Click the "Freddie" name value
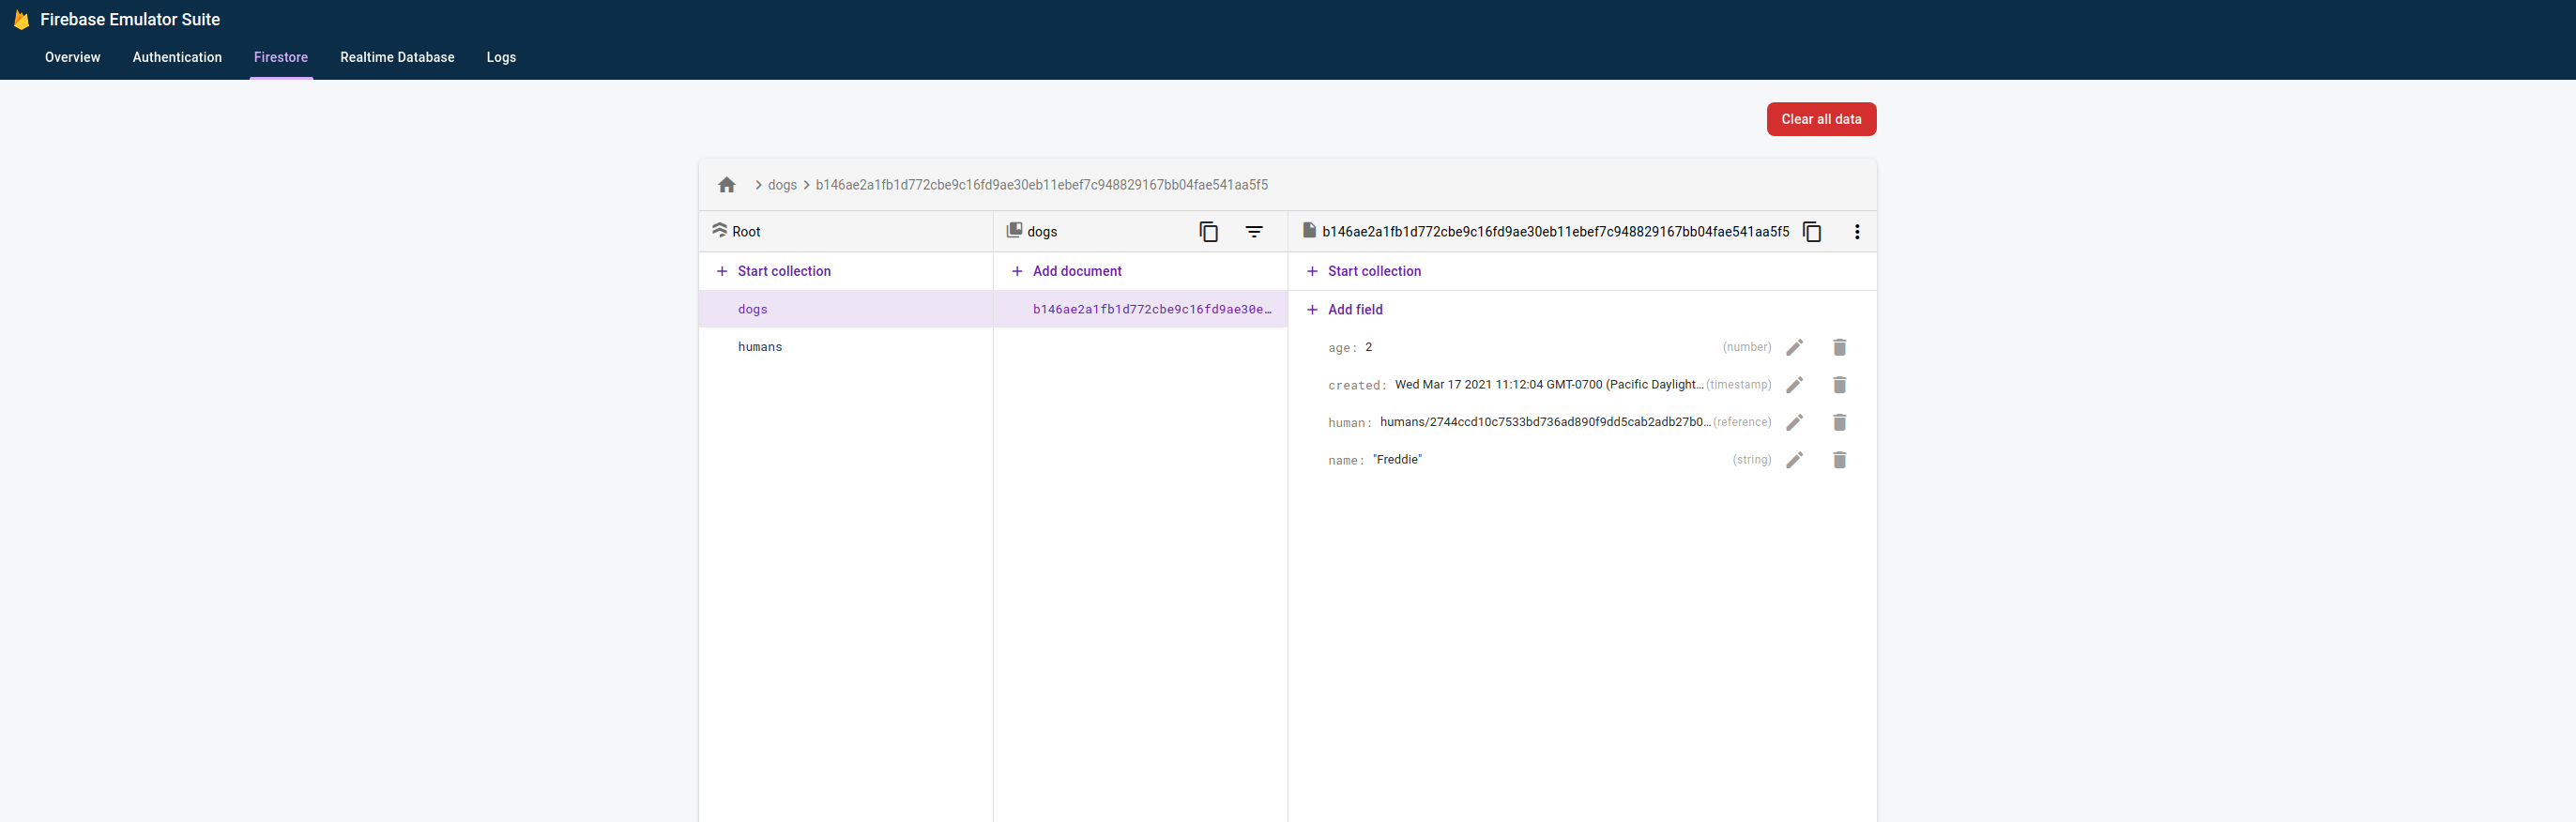This screenshot has width=2576, height=822. click(1397, 460)
